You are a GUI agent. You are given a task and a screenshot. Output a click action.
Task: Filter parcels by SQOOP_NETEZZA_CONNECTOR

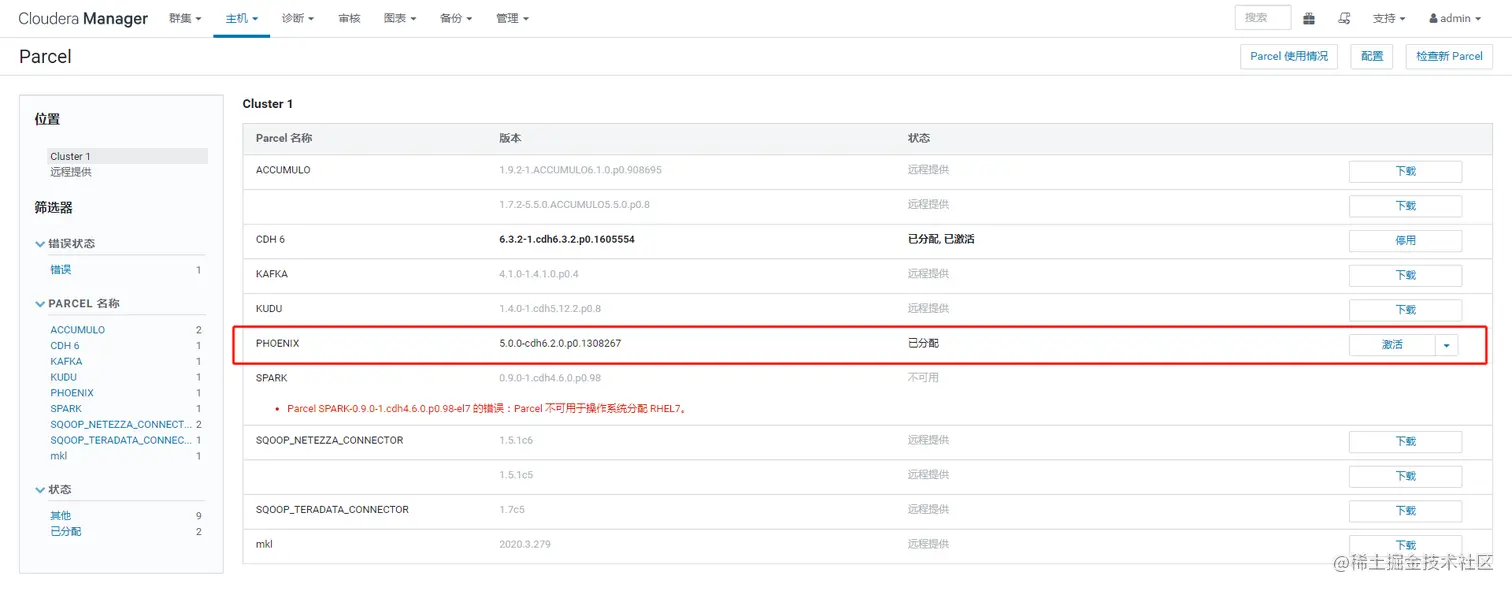click(x=121, y=425)
